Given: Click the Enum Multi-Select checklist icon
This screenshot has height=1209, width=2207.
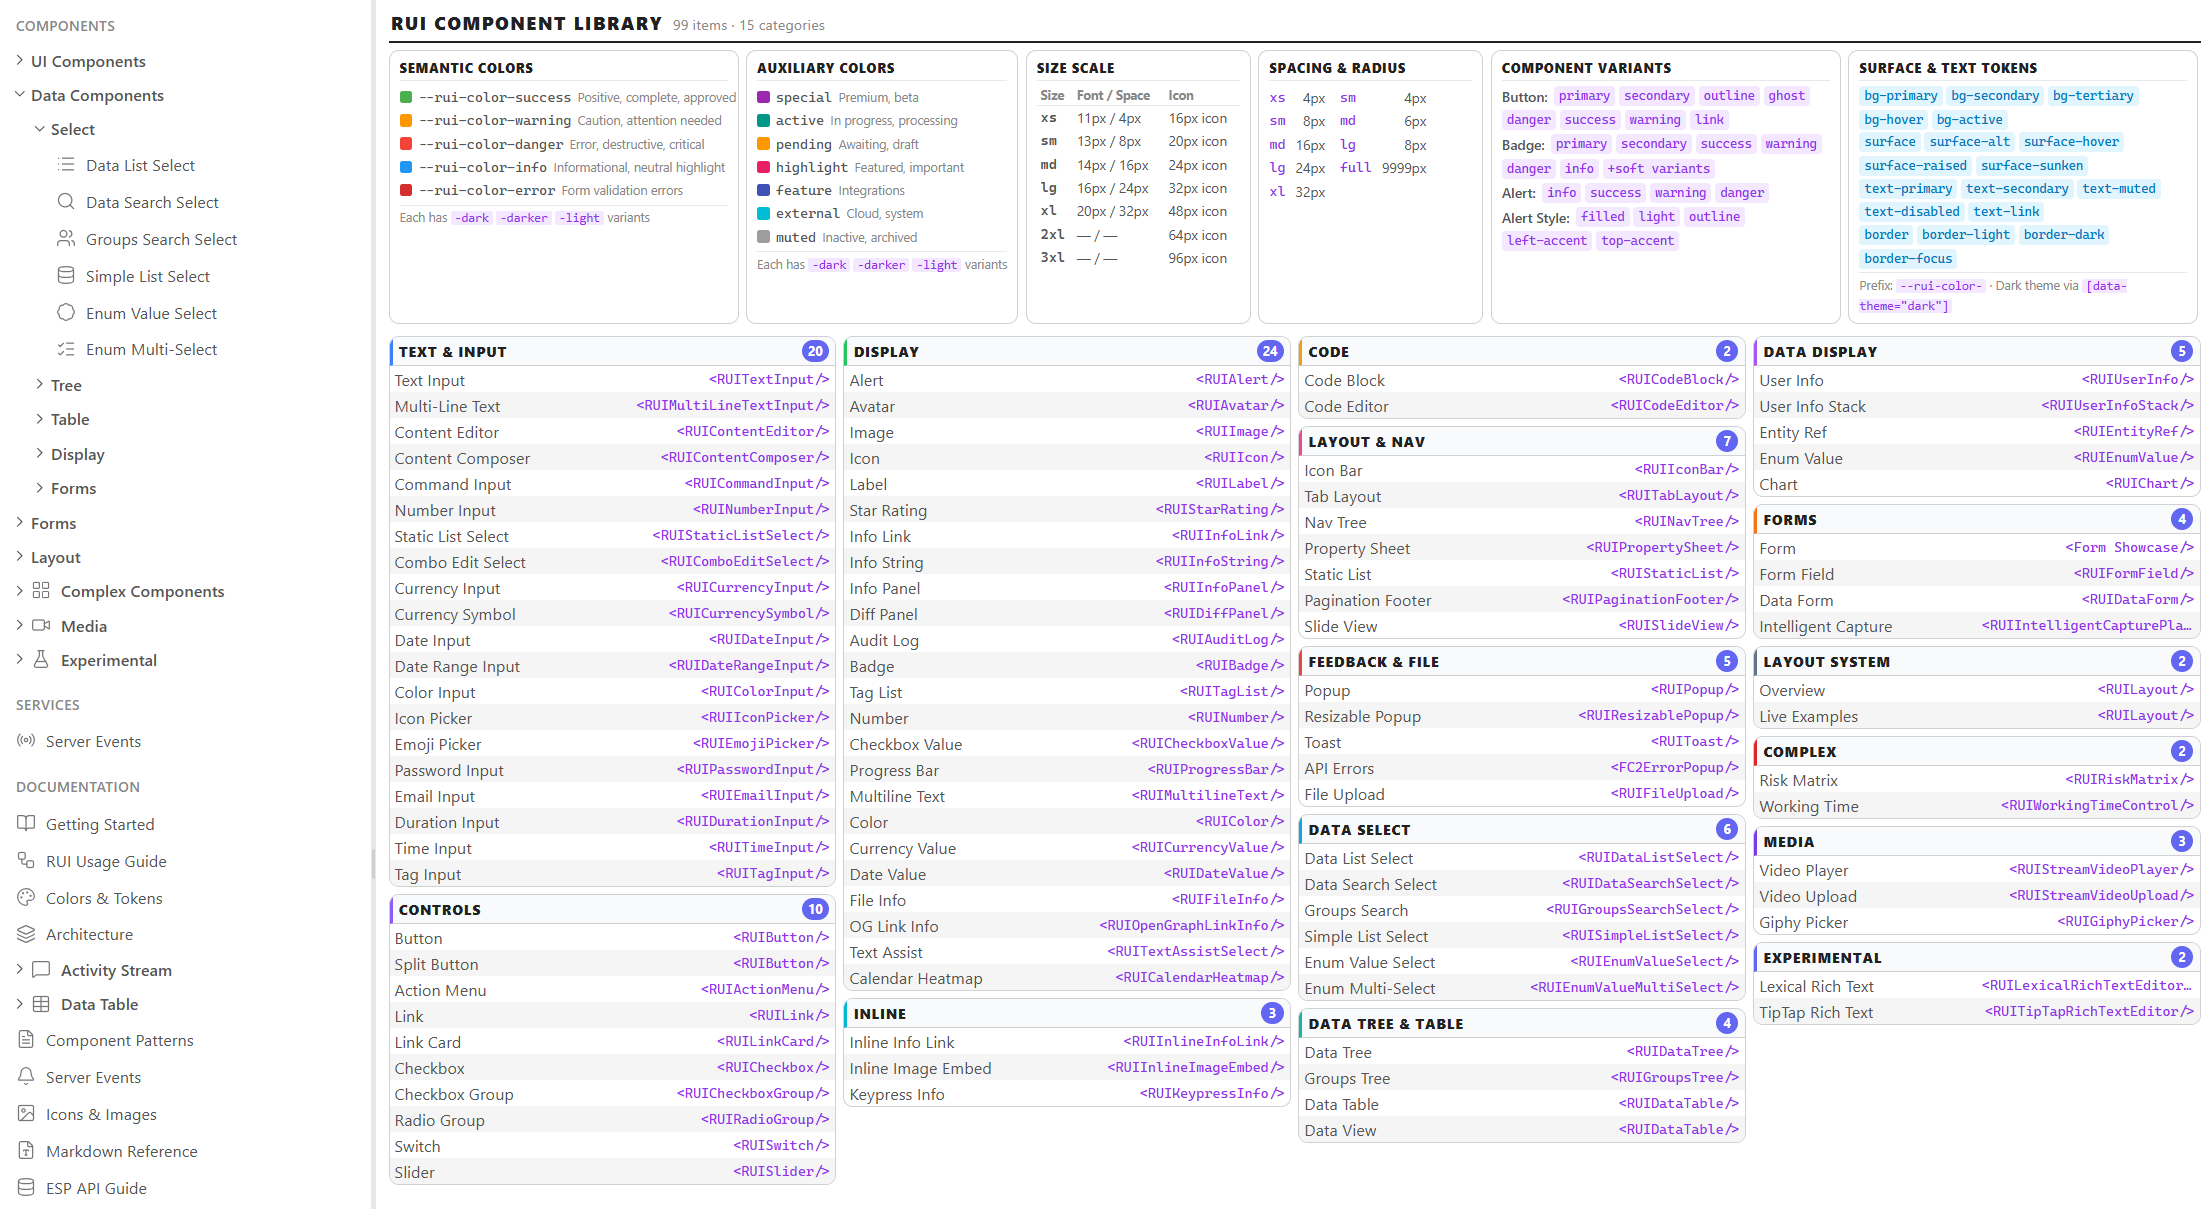Looking at the screenshot, I should pyautogui.click(x=66, y=349).
